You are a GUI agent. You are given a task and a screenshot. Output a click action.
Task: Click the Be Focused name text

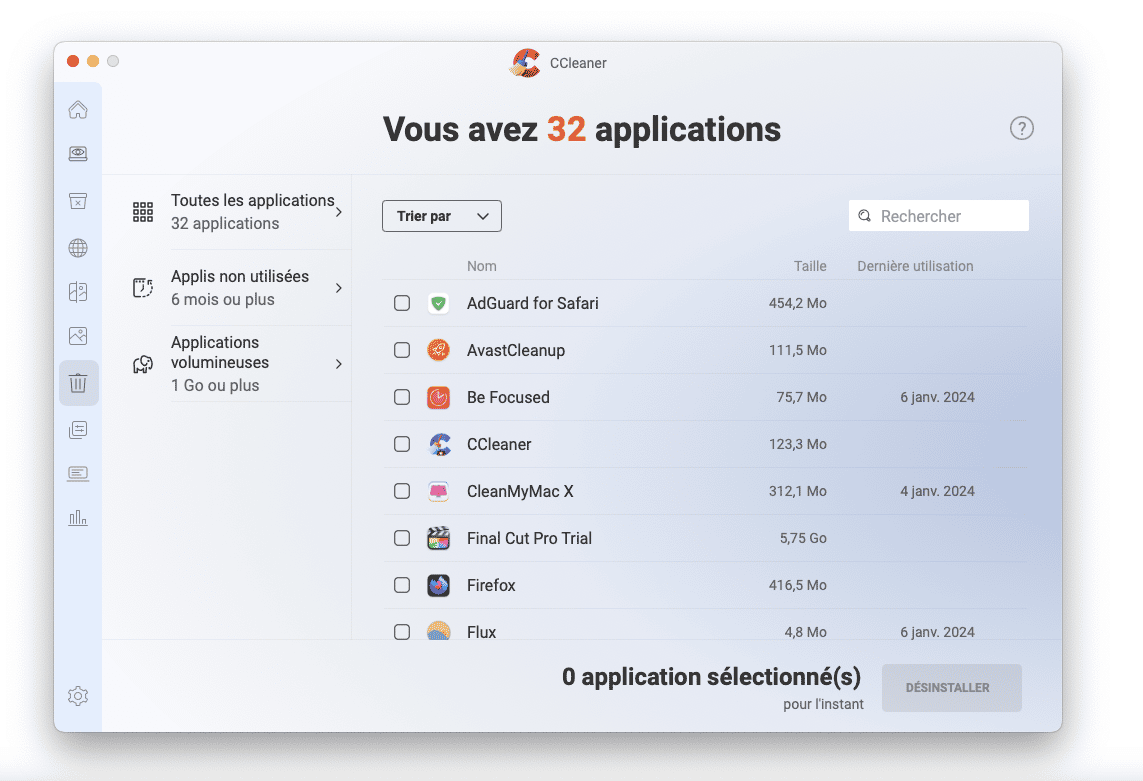coord(508,397)
